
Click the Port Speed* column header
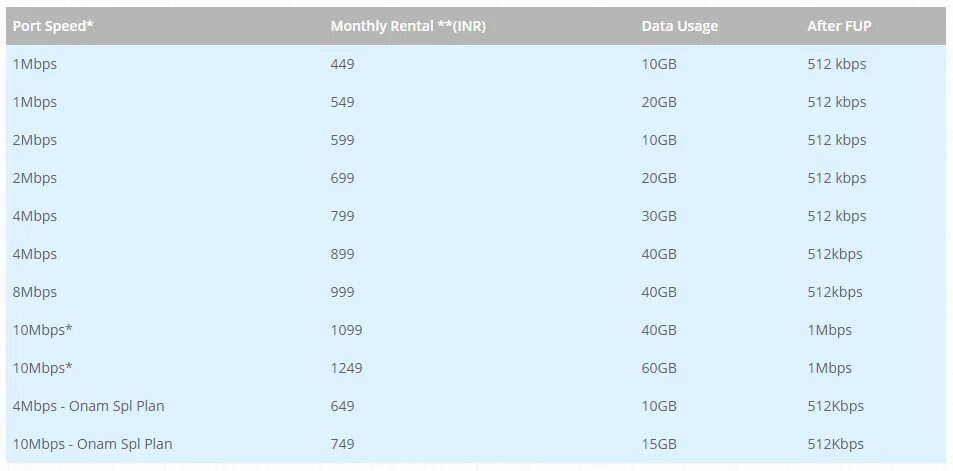tap(53, 27)
